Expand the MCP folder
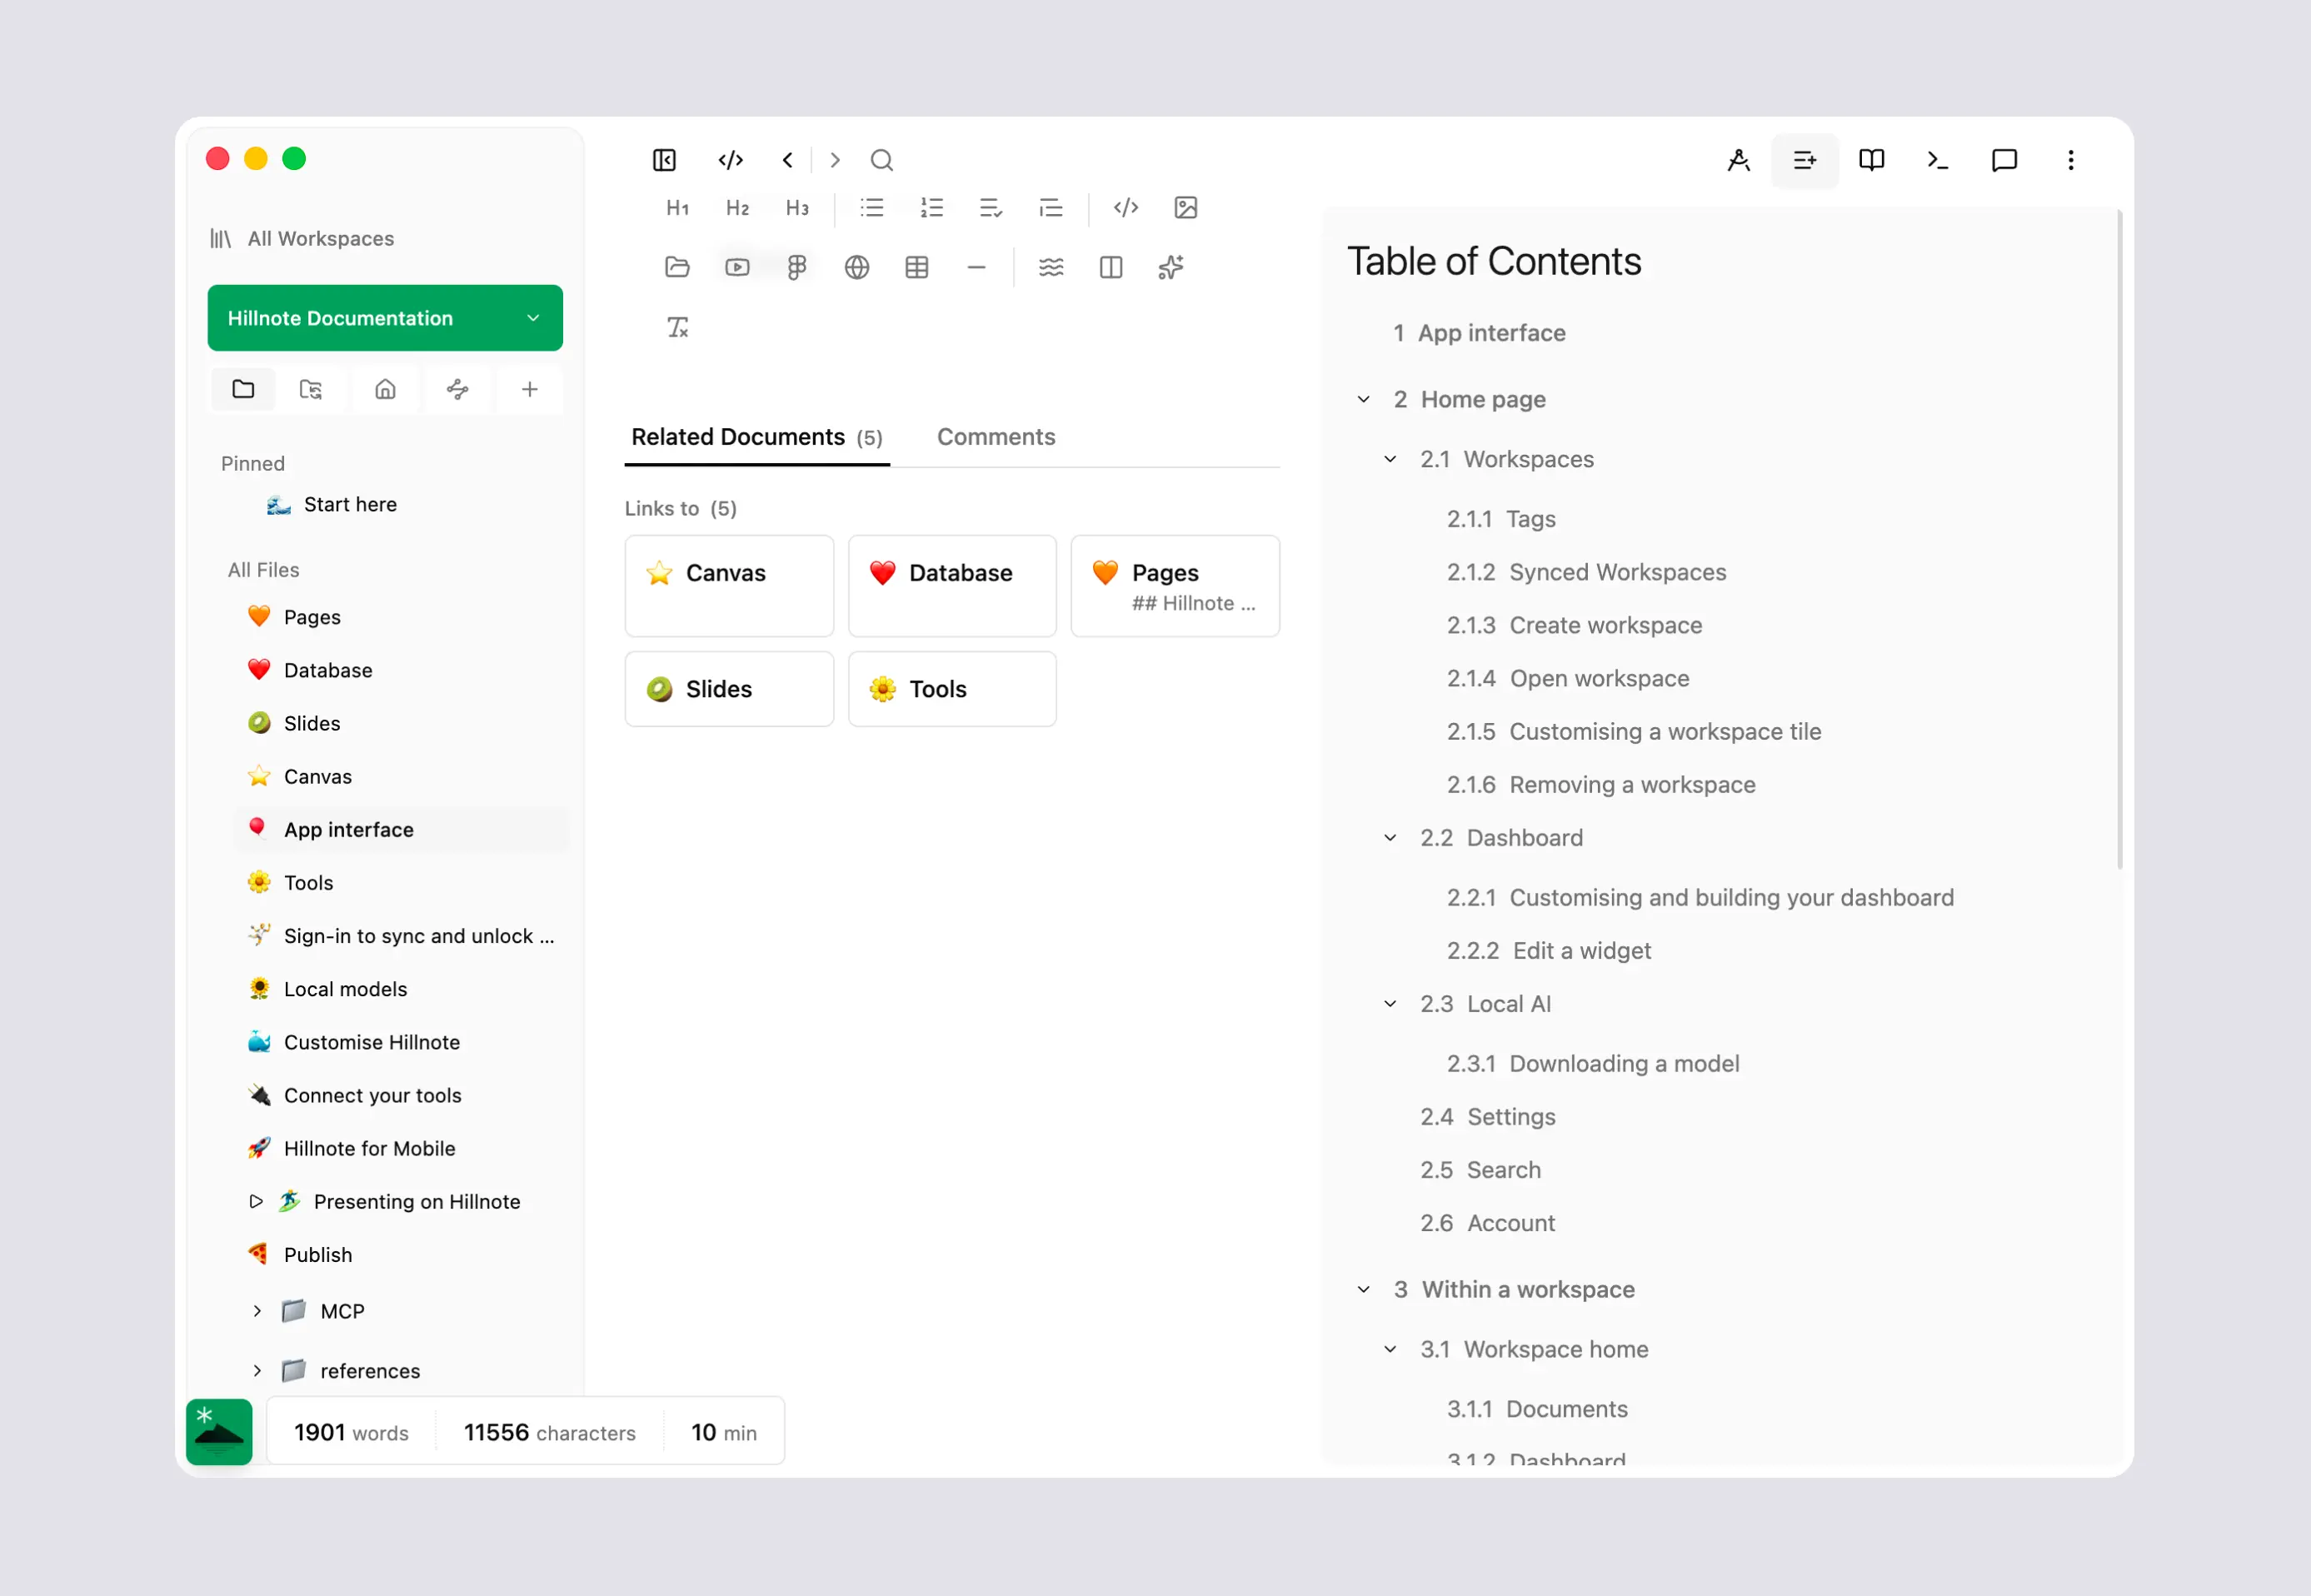The height and width of the screenshot is (1596, 2311). coord(257,1311)
